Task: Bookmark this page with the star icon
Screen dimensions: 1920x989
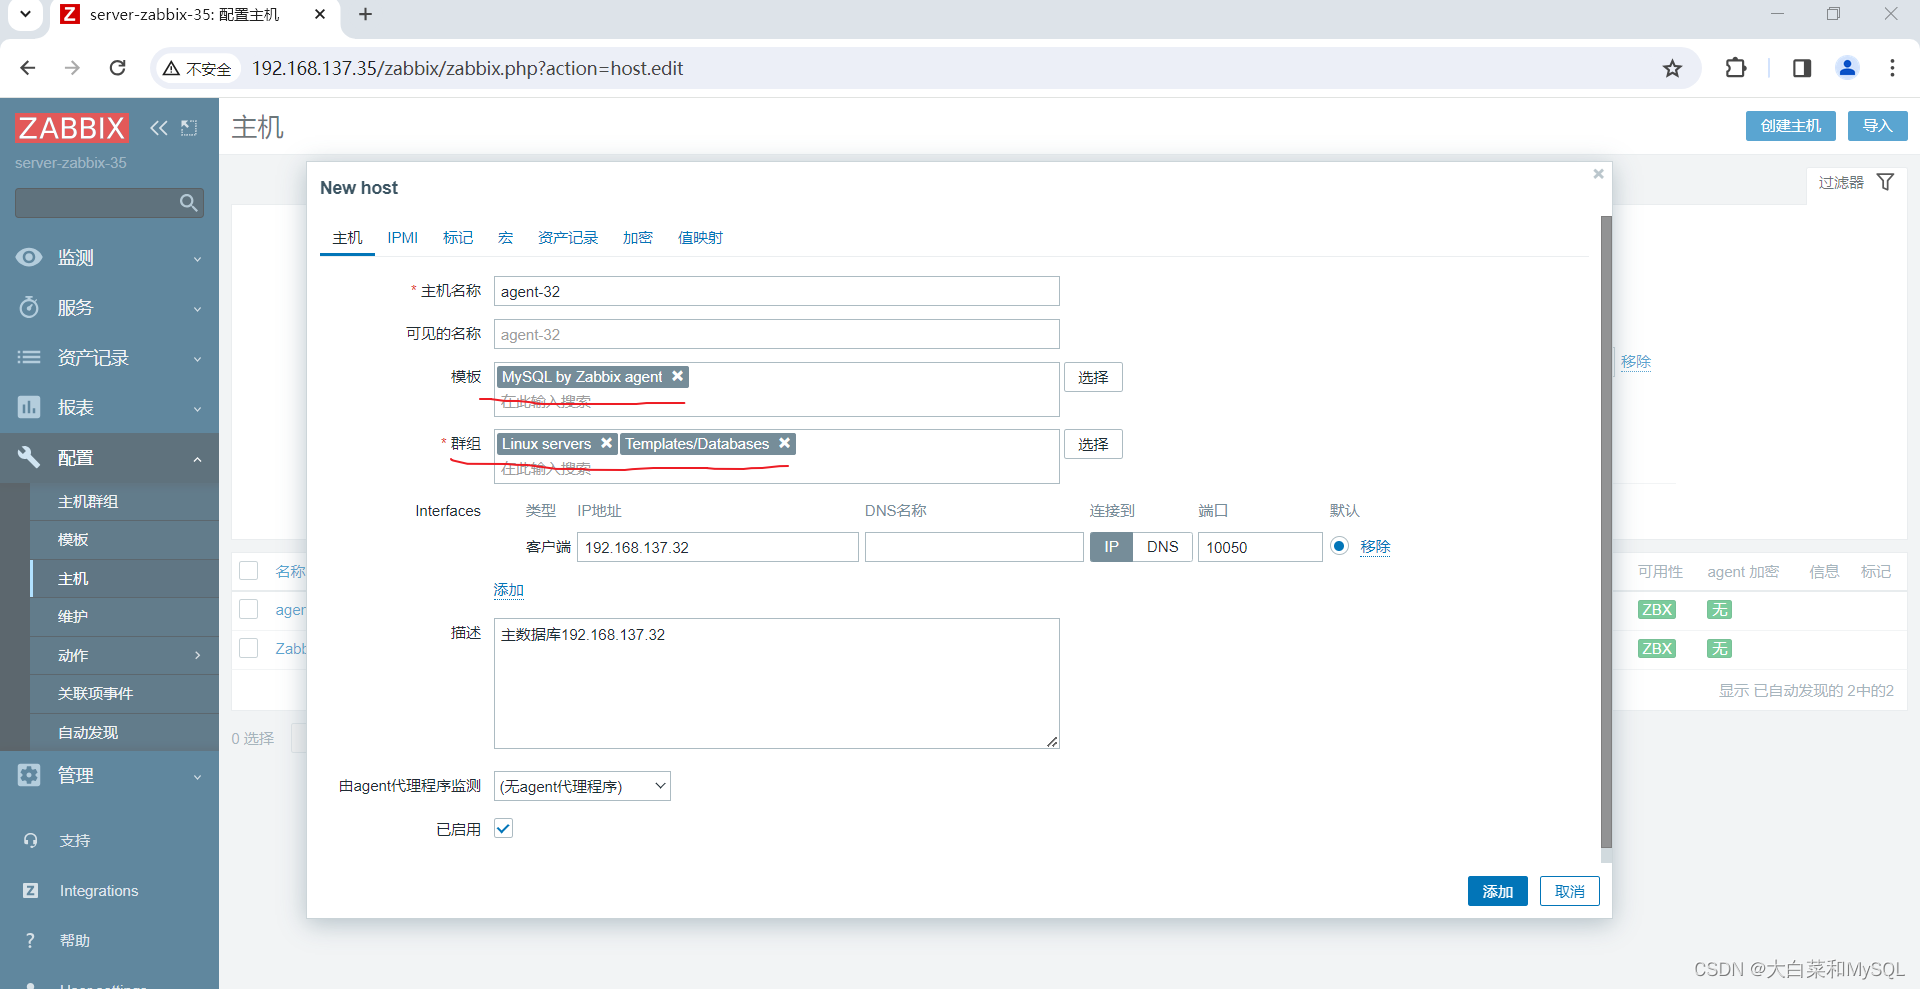Action: (1672, 68)
